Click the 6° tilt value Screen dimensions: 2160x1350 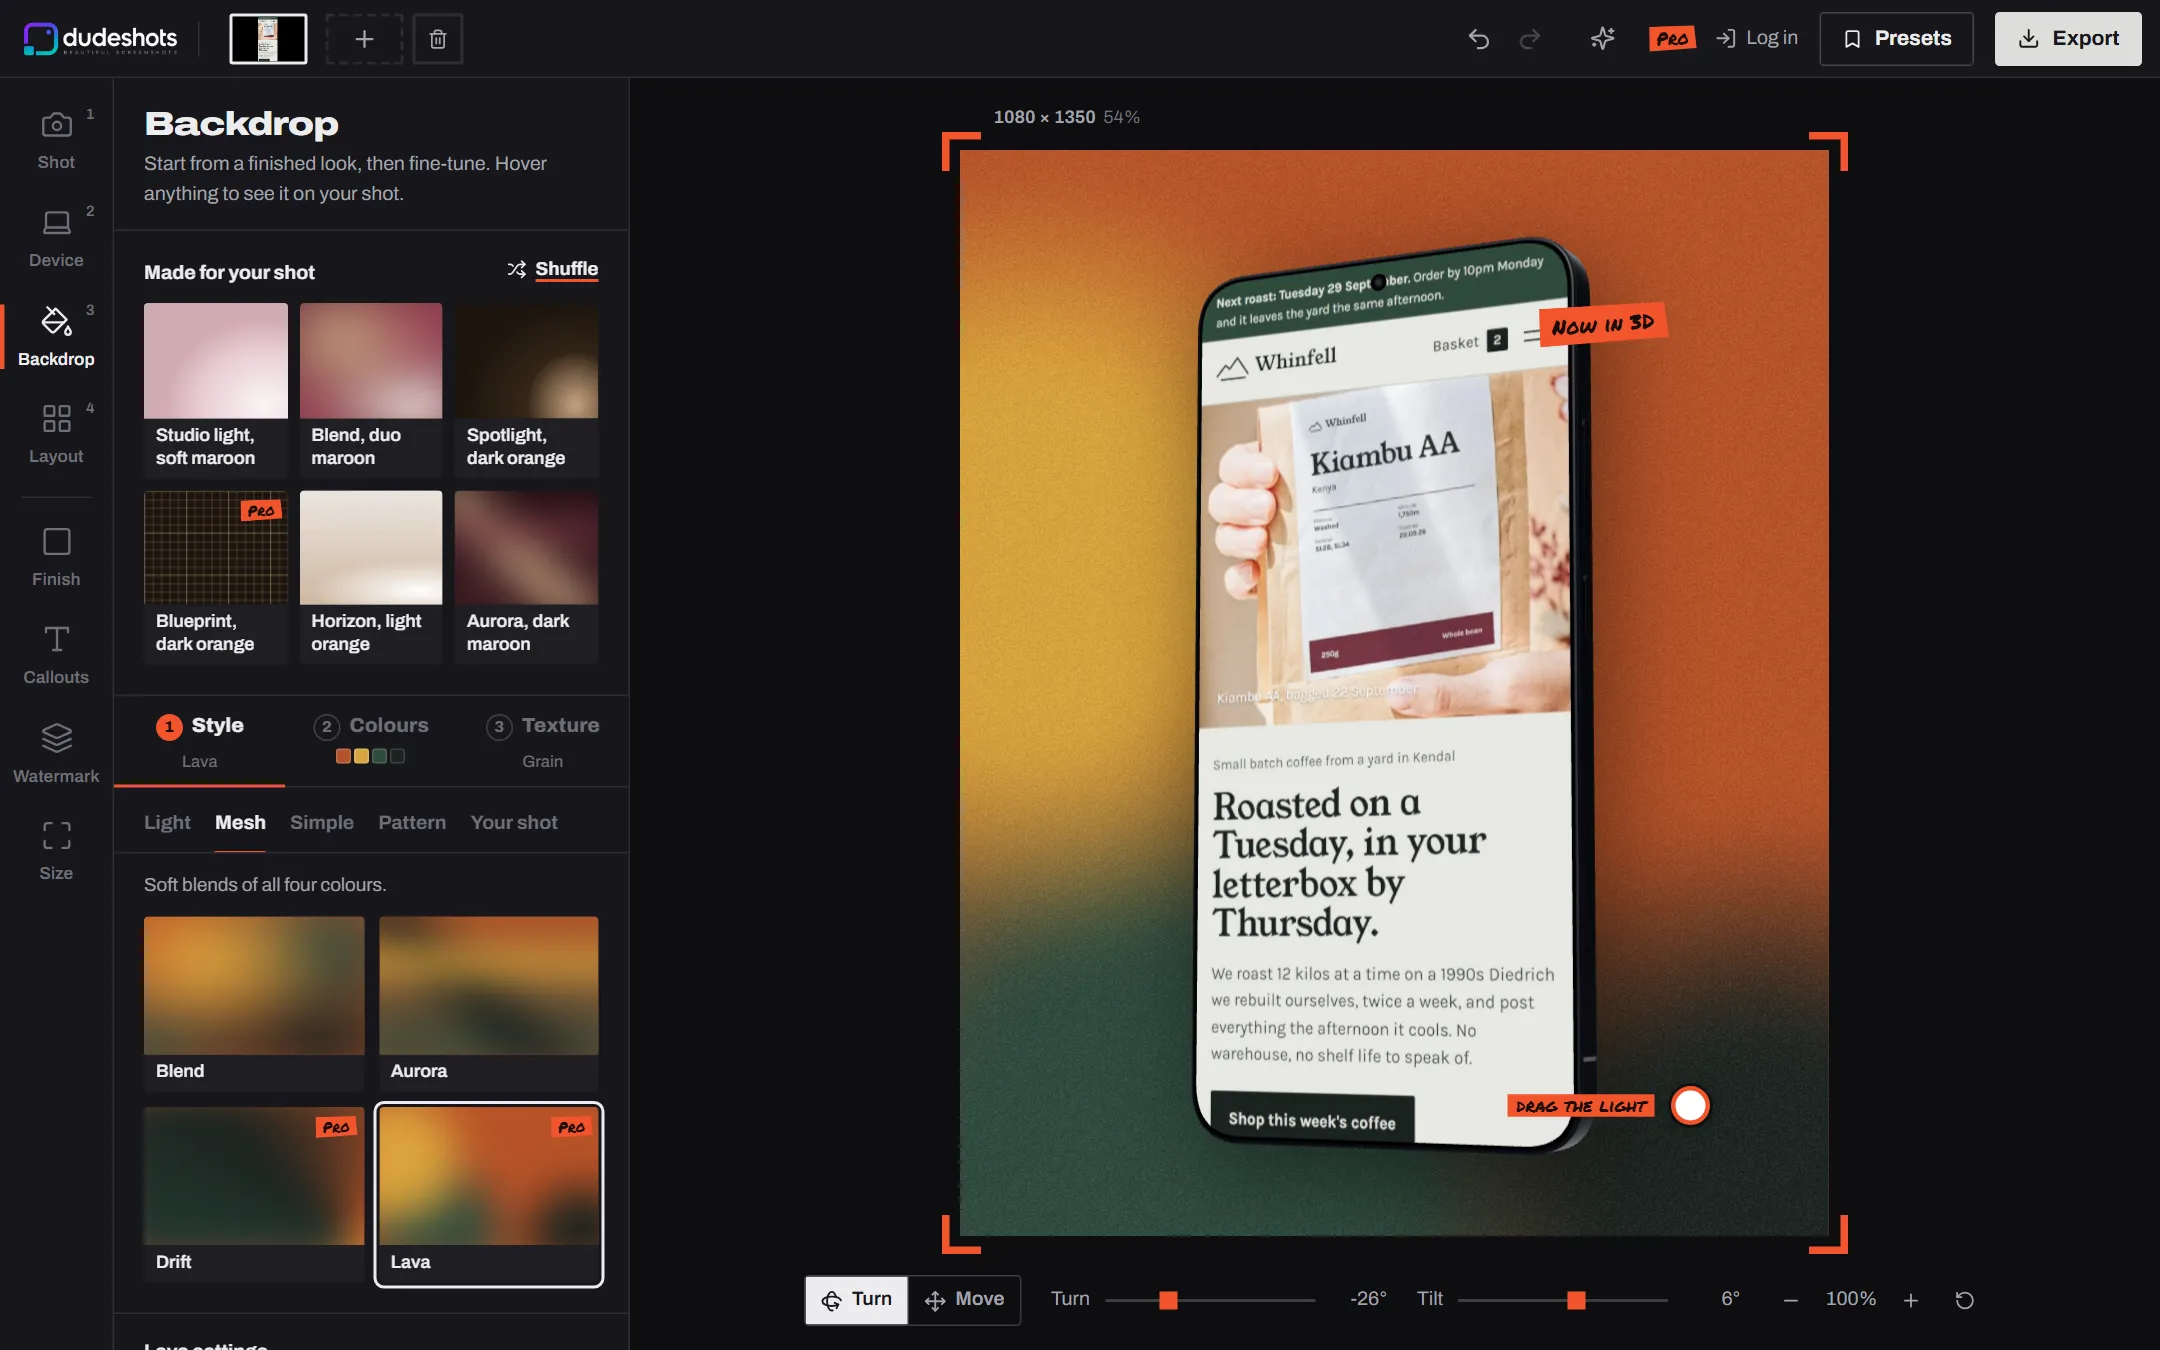(x=1730, y=1299)
